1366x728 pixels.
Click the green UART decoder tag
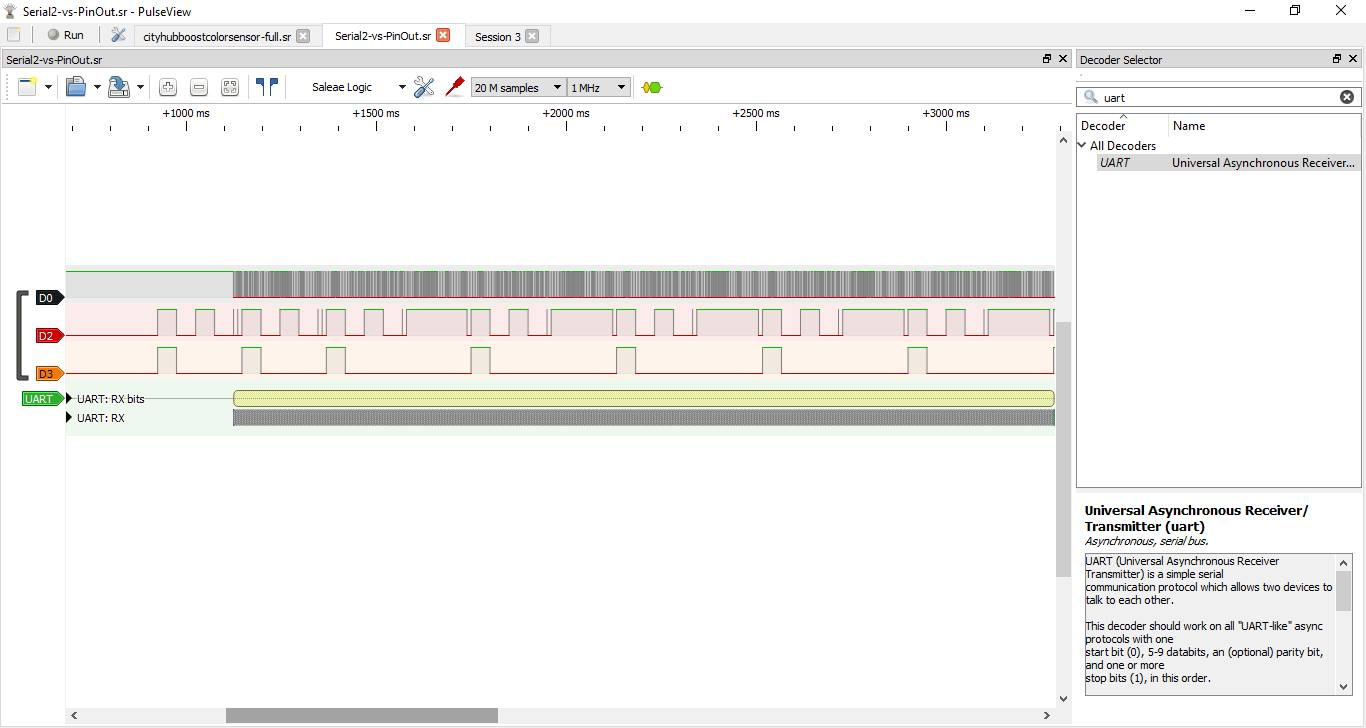[x=39, y=398]
